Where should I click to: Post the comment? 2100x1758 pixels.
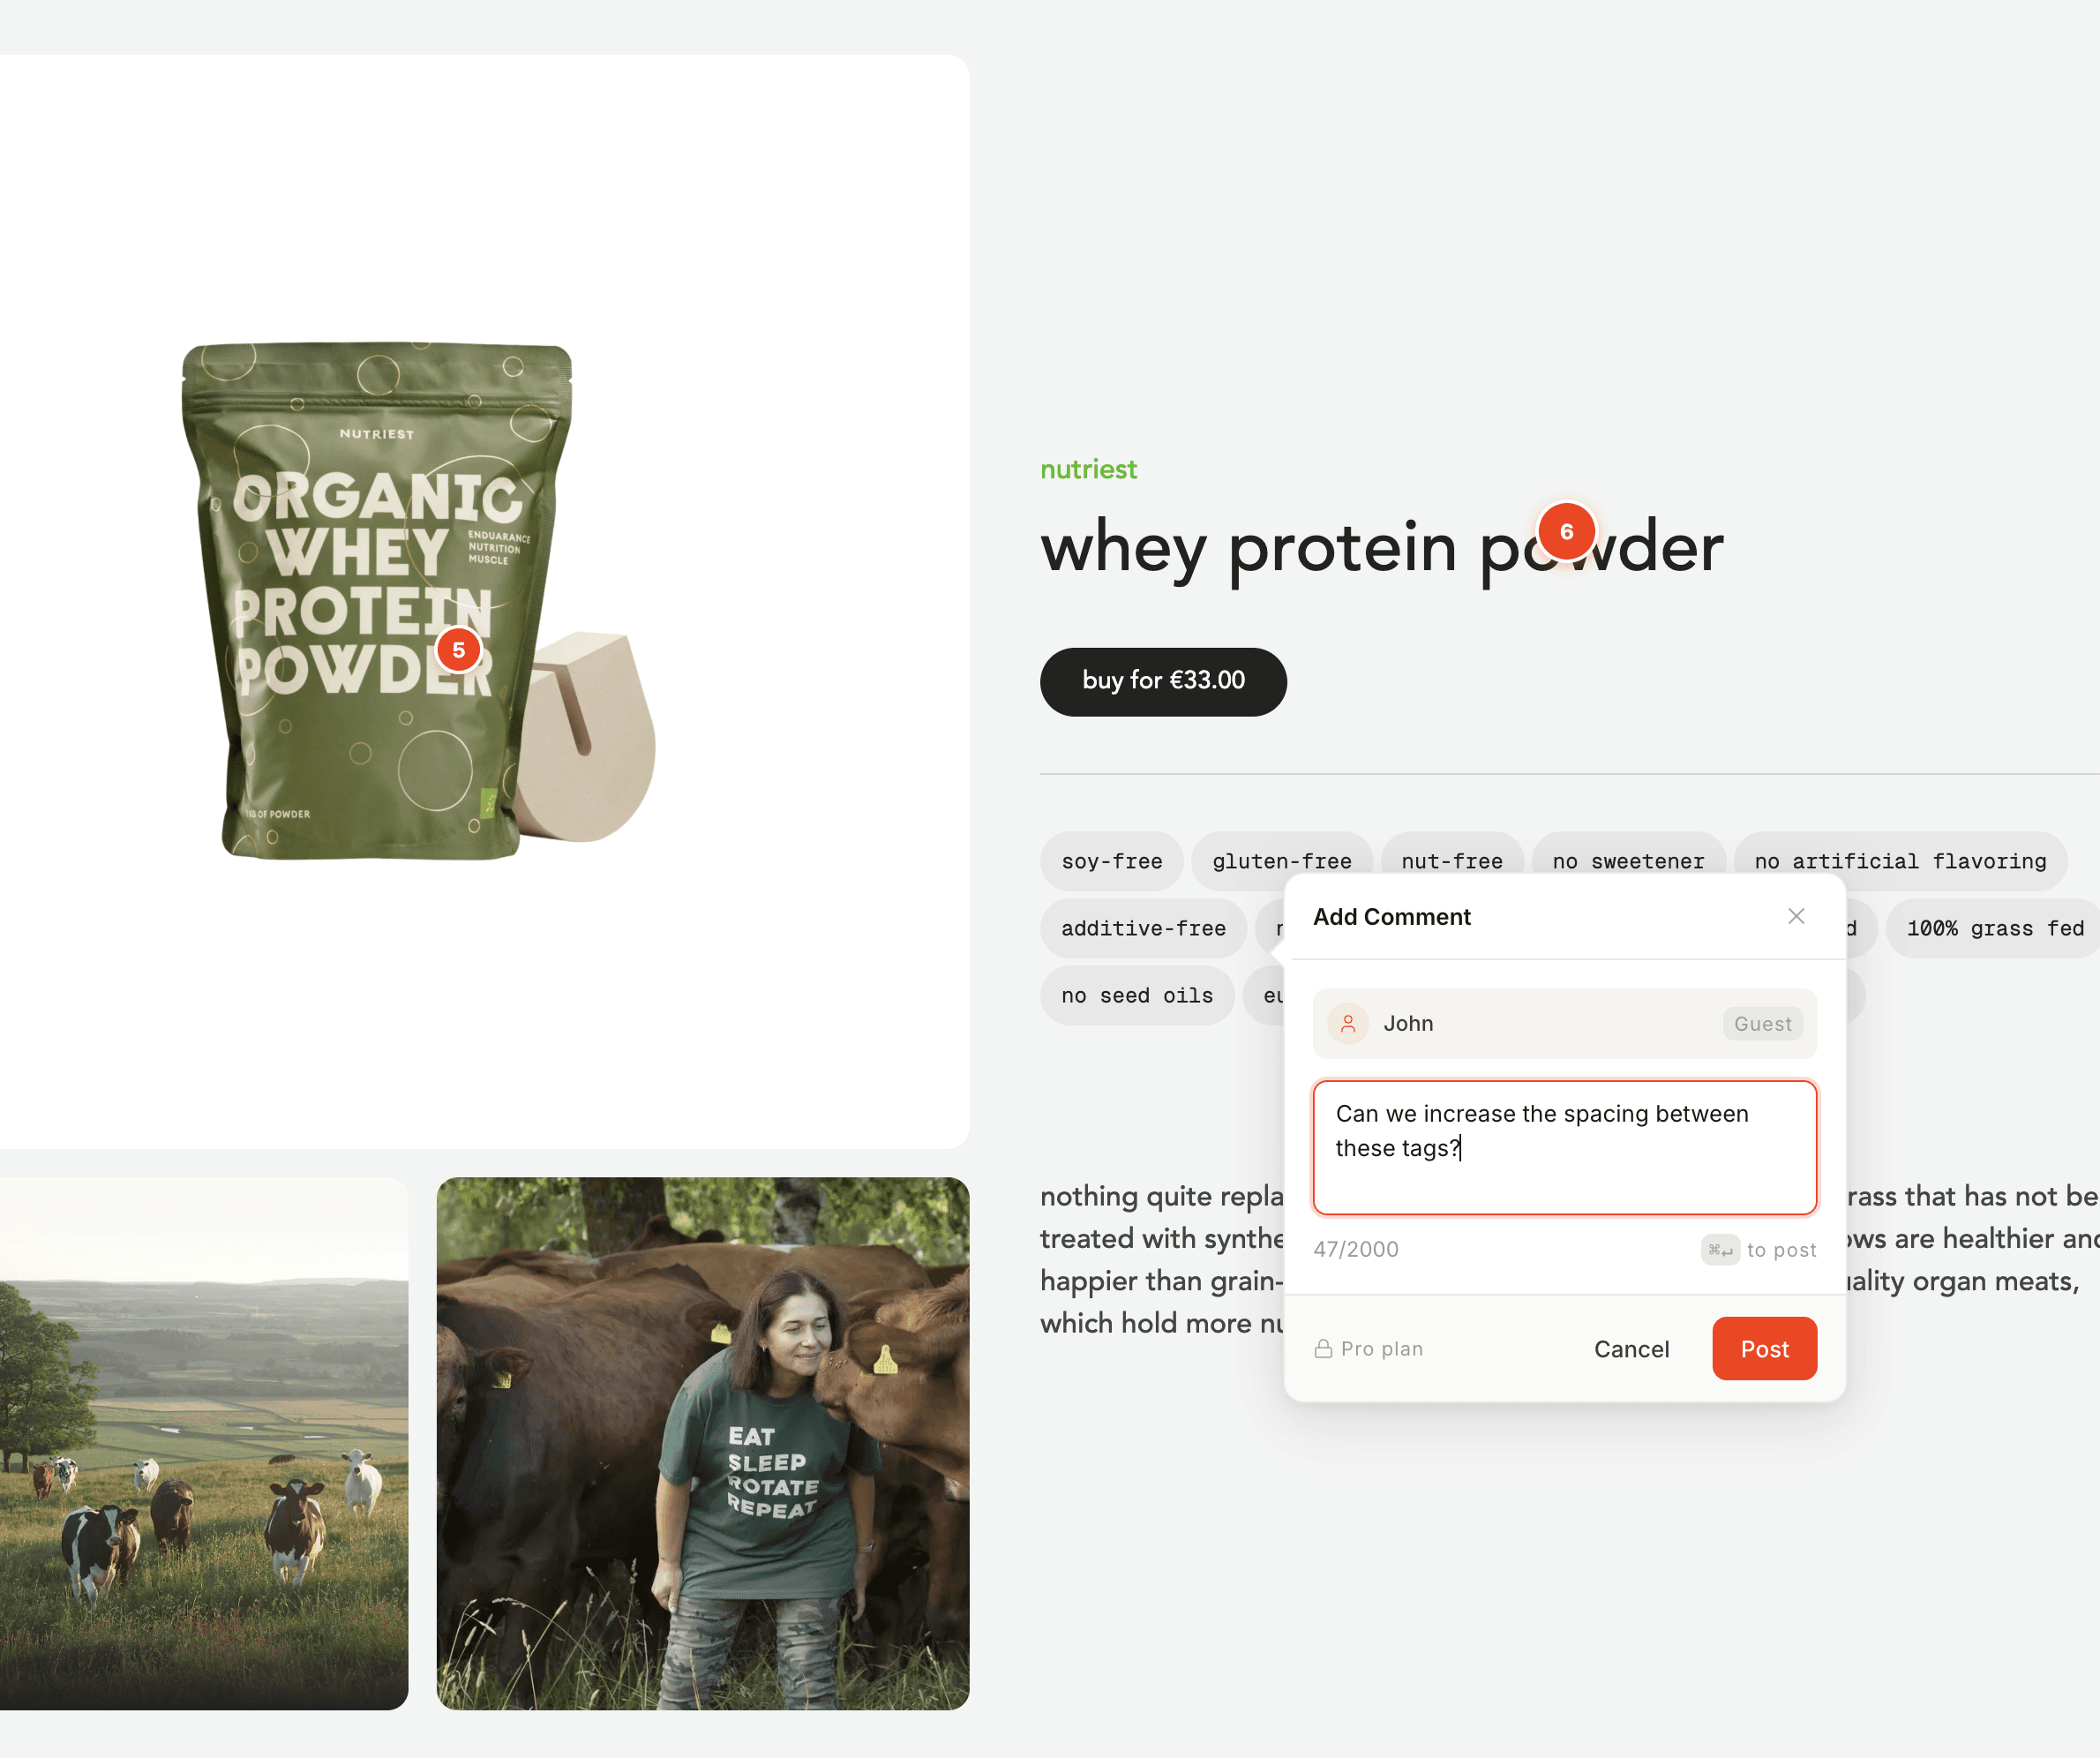pyautogui.click(x=1764, y=1349)
